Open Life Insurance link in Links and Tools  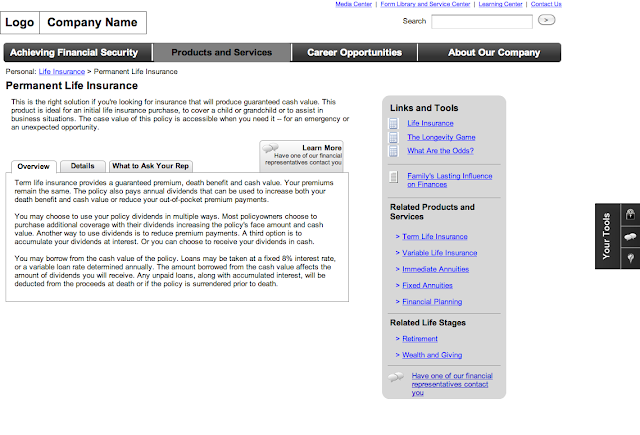[x=430, y=123]
